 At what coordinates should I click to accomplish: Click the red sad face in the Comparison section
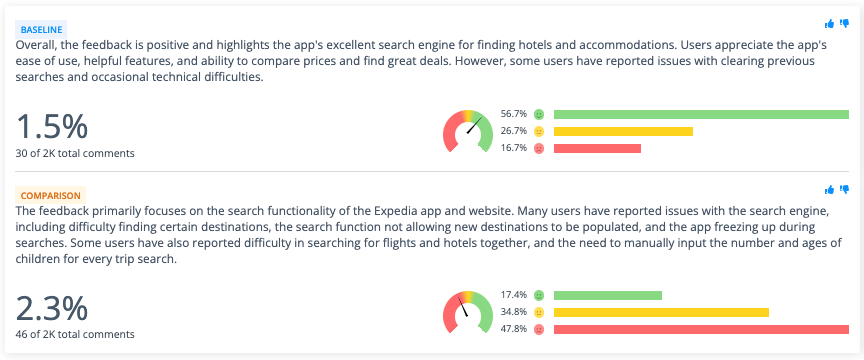(539, 329)
